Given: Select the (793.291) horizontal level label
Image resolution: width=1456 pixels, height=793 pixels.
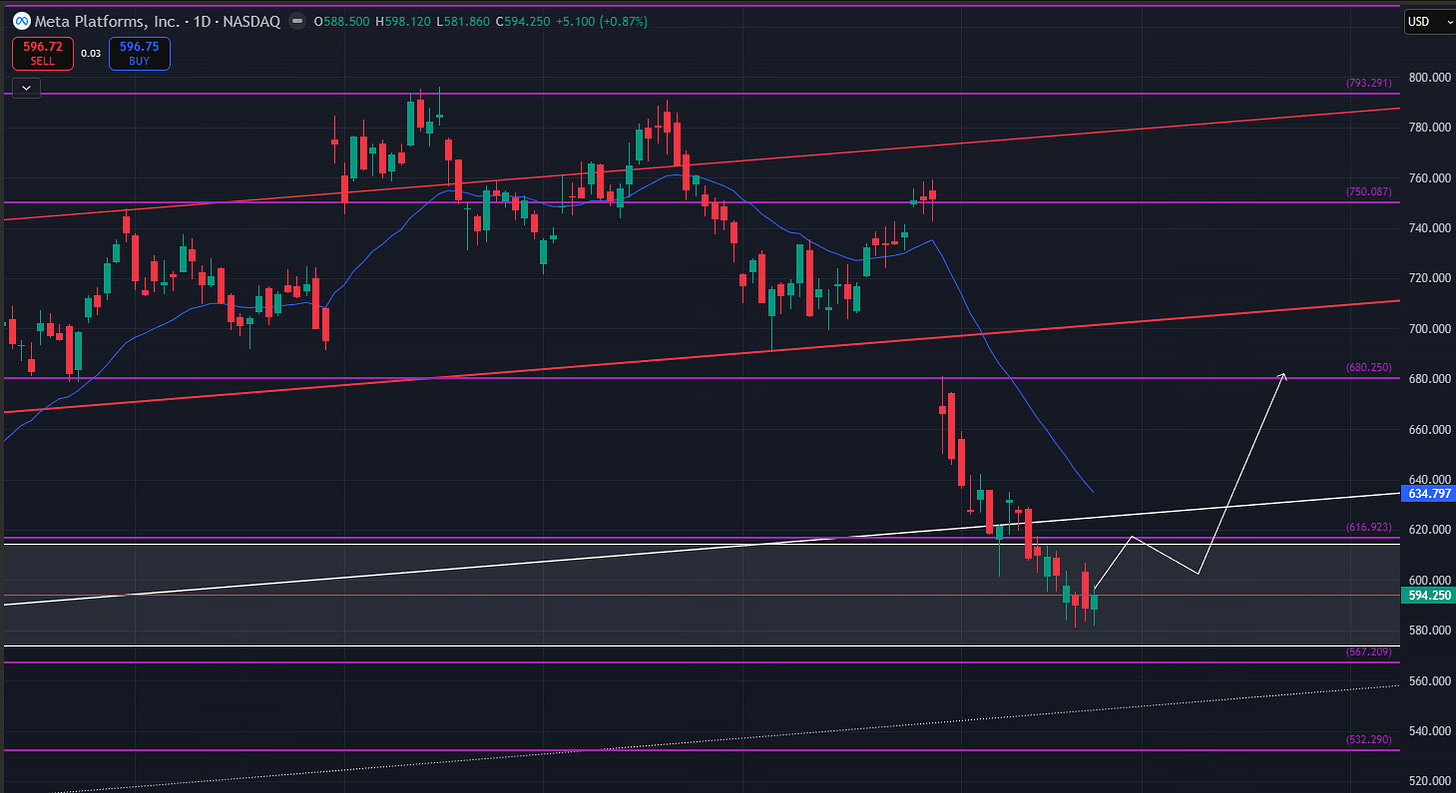Looking at the screenshot, I should point(1369,83).
